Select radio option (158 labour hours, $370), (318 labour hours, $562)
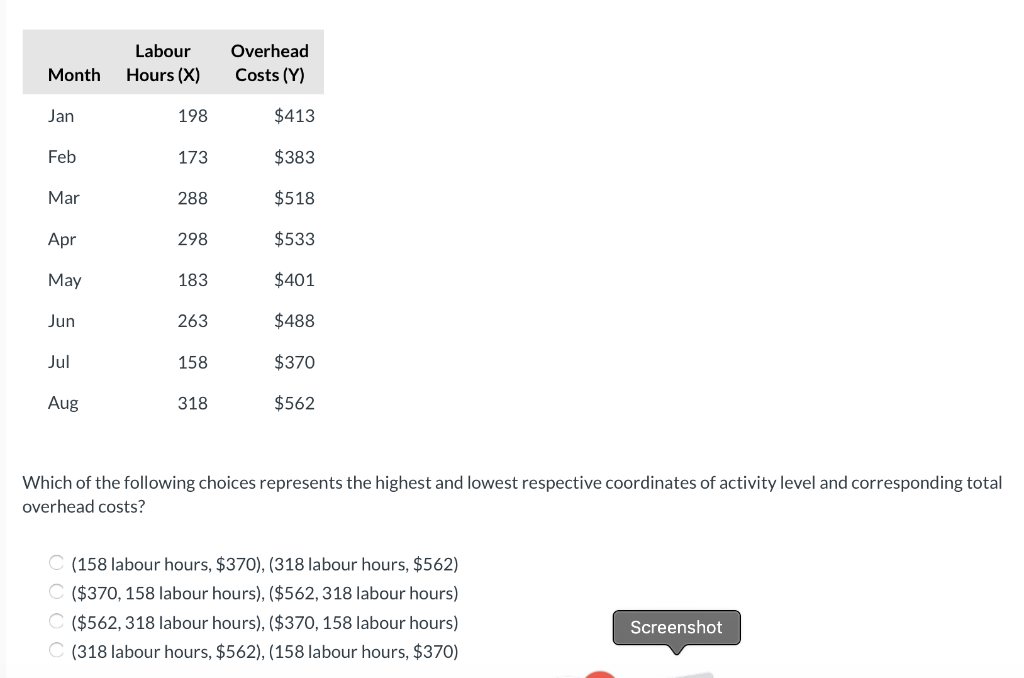The image size is (1024, 678). coord(57,562)
